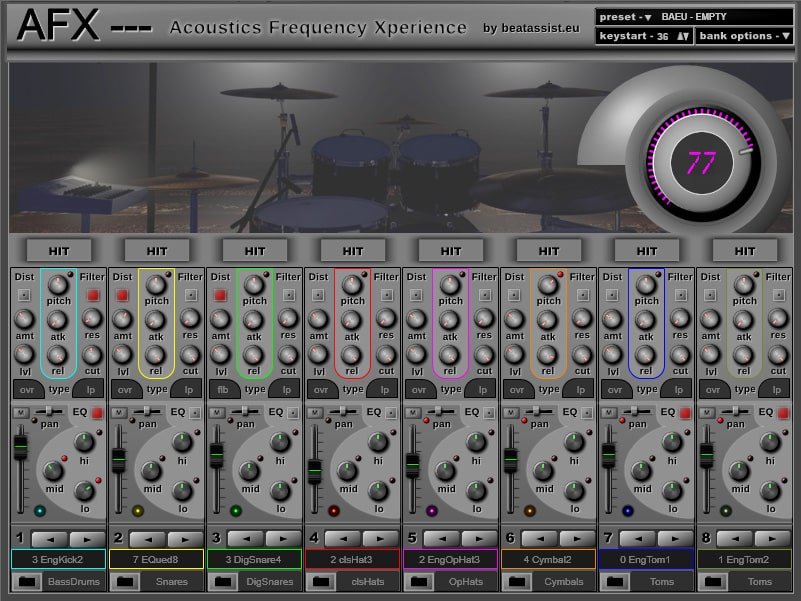Disable the Dist switch on channel 2
Viewport: 801px width, 601px height.
click(122, 295)
